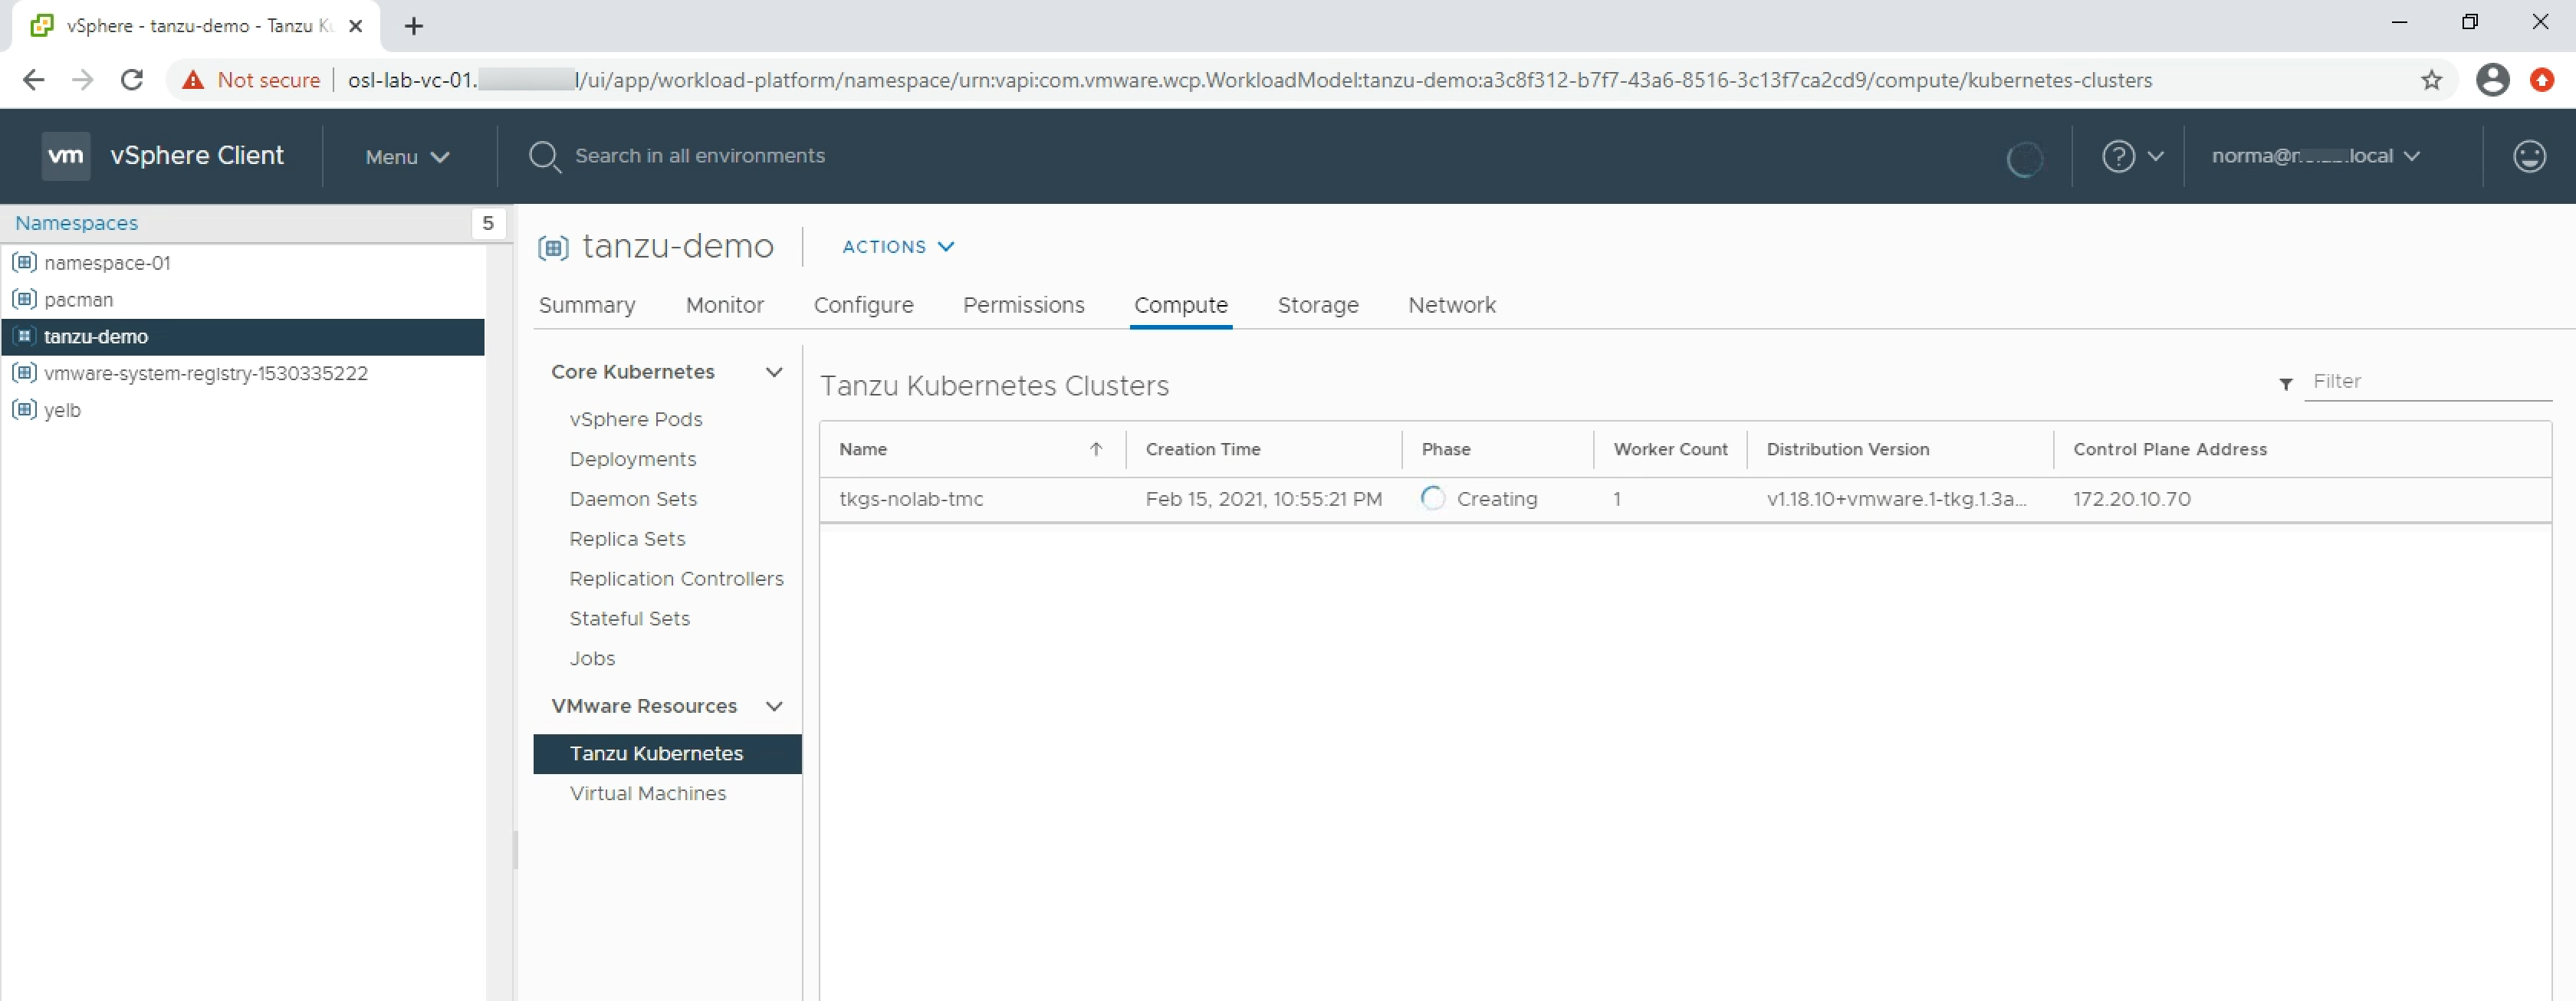Open the help question mark icon
The width and height of the screenshot is (2576, 1001).
click(2118, 156)
